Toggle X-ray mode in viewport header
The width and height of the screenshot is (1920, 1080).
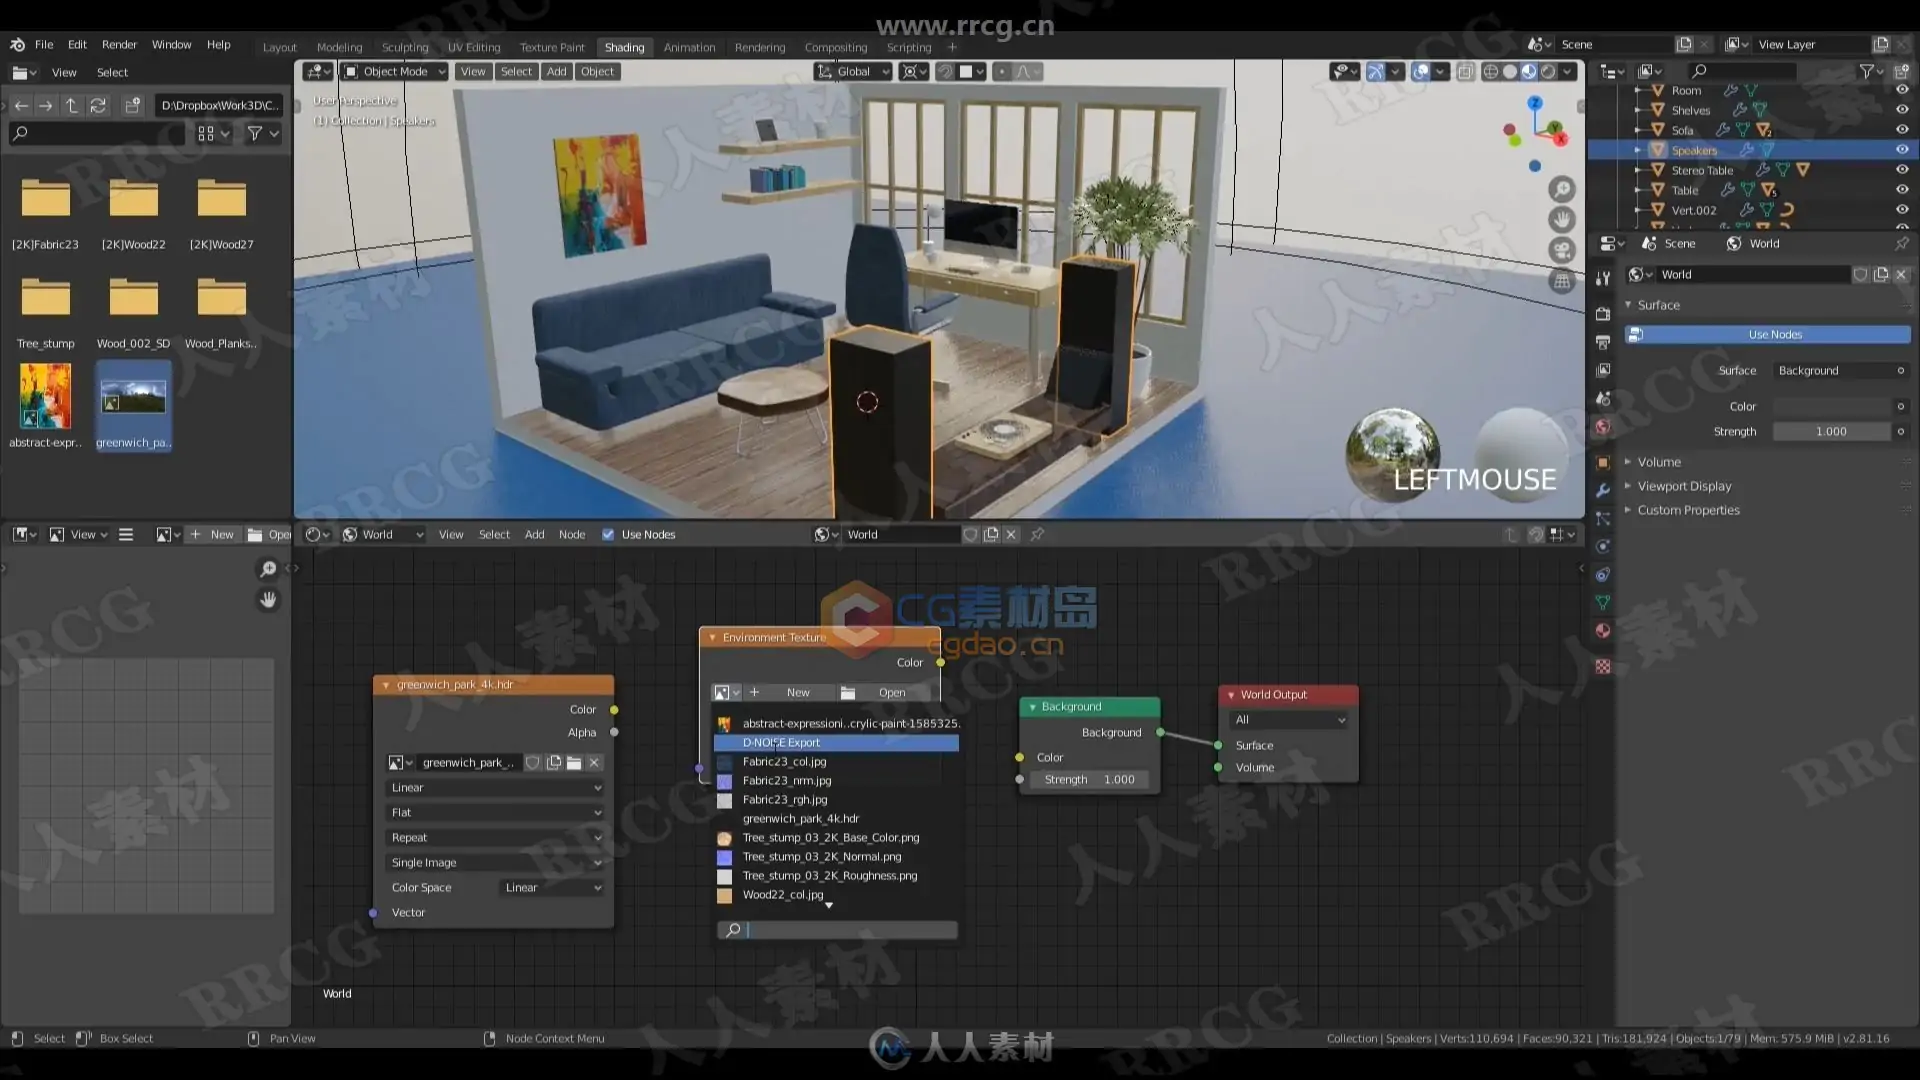1465,72
